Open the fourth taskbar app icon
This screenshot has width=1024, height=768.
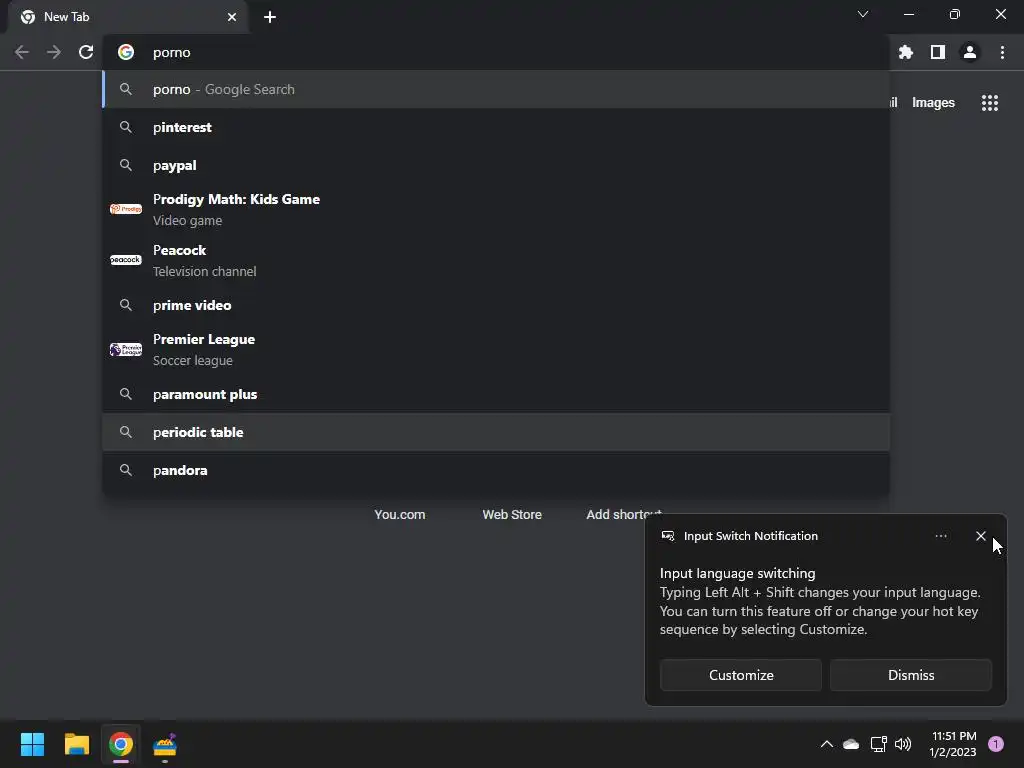click(165, 745)
